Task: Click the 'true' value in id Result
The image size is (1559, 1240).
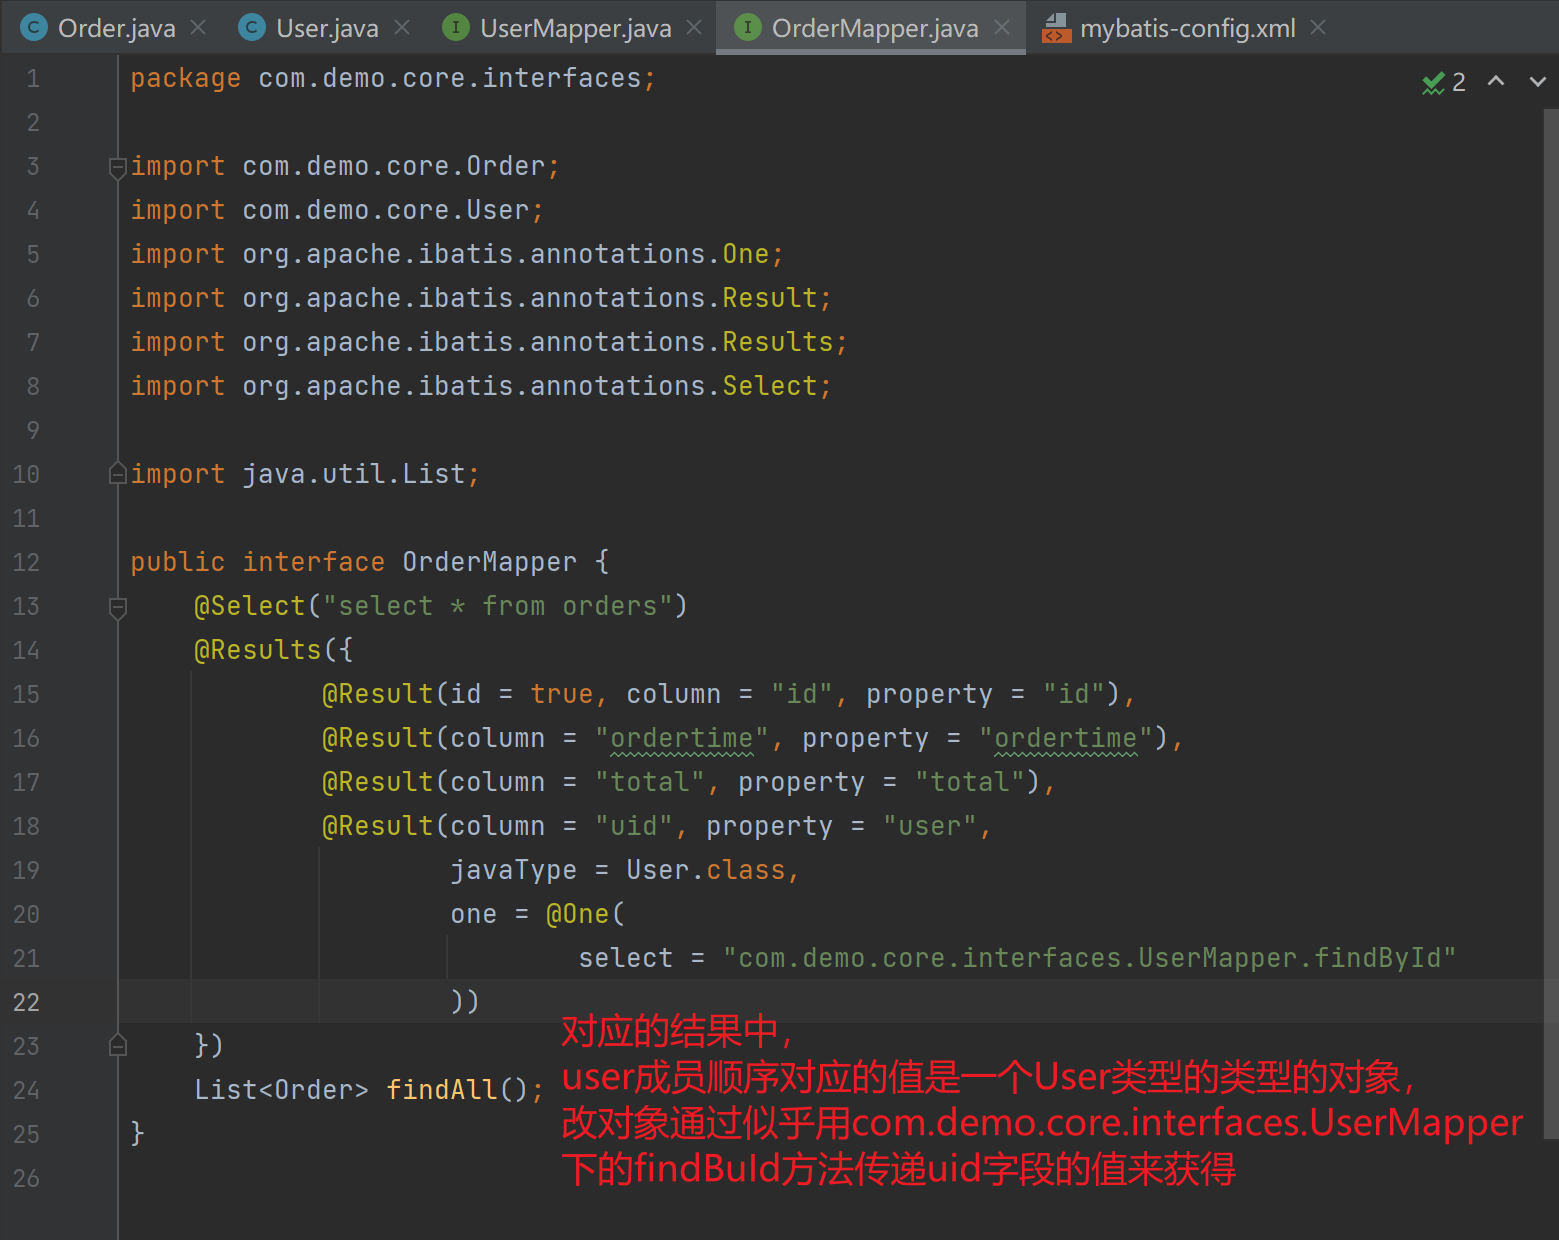Action: coord(561,694)
